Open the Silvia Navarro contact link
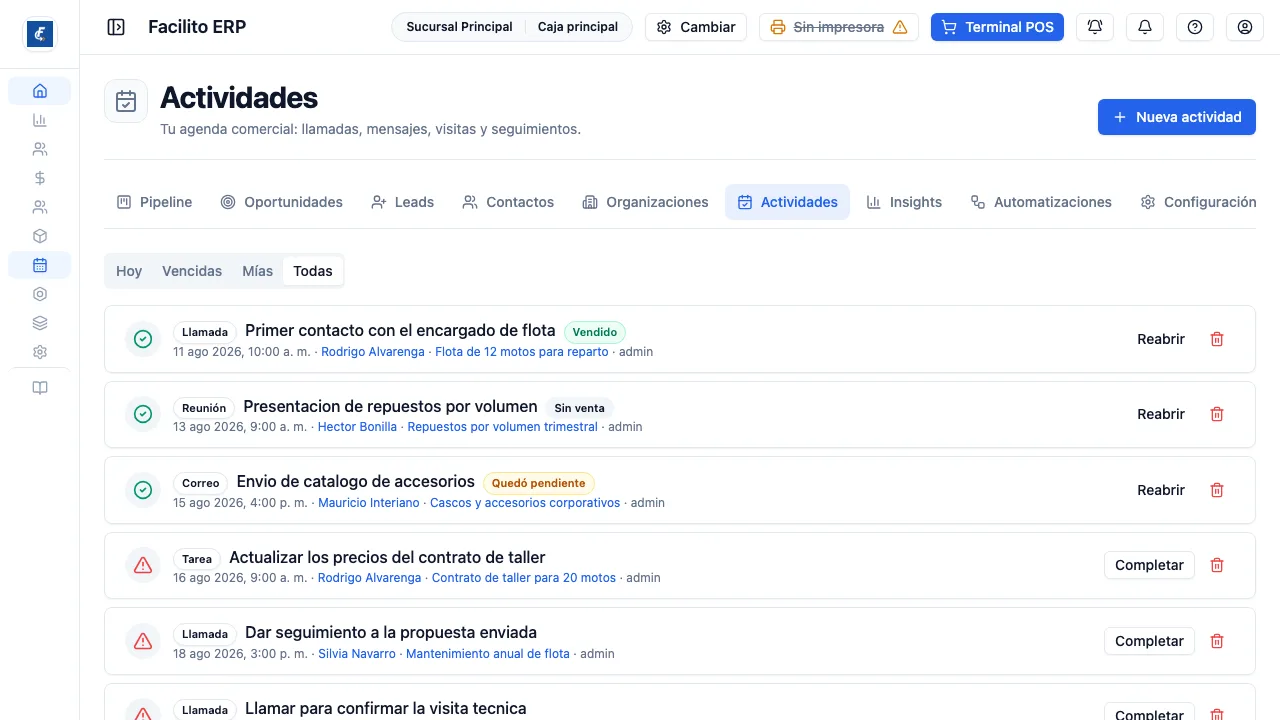The image size is (1280, 720). 357,654
